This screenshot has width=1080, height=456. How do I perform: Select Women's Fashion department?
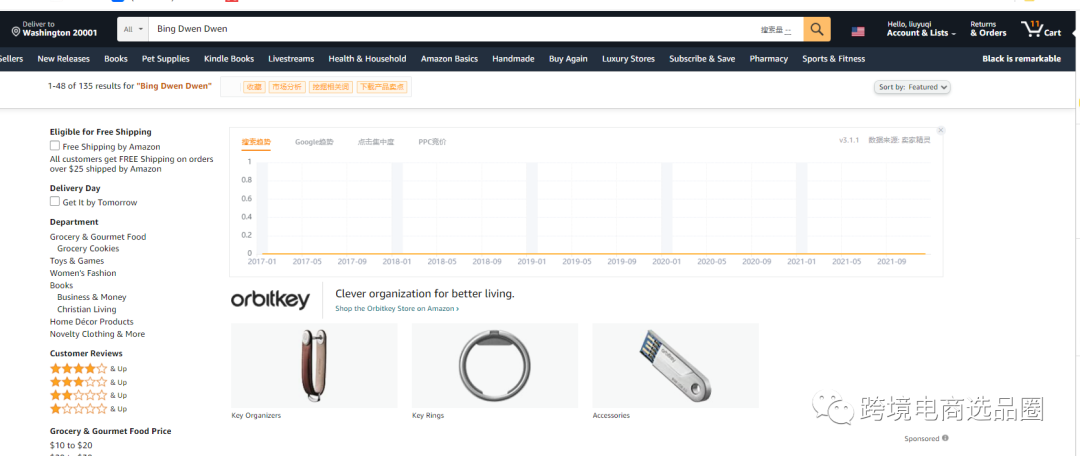[x=83, y=273]
